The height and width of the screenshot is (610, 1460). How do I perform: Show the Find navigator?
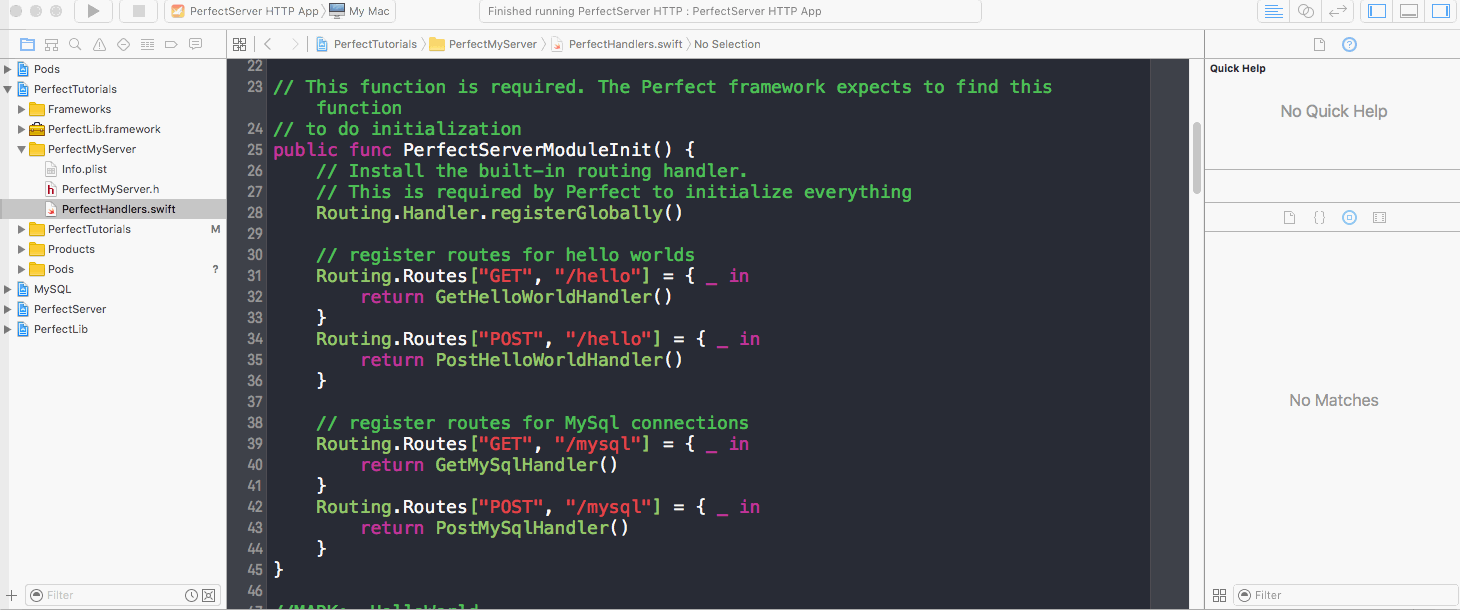(75, 44)
